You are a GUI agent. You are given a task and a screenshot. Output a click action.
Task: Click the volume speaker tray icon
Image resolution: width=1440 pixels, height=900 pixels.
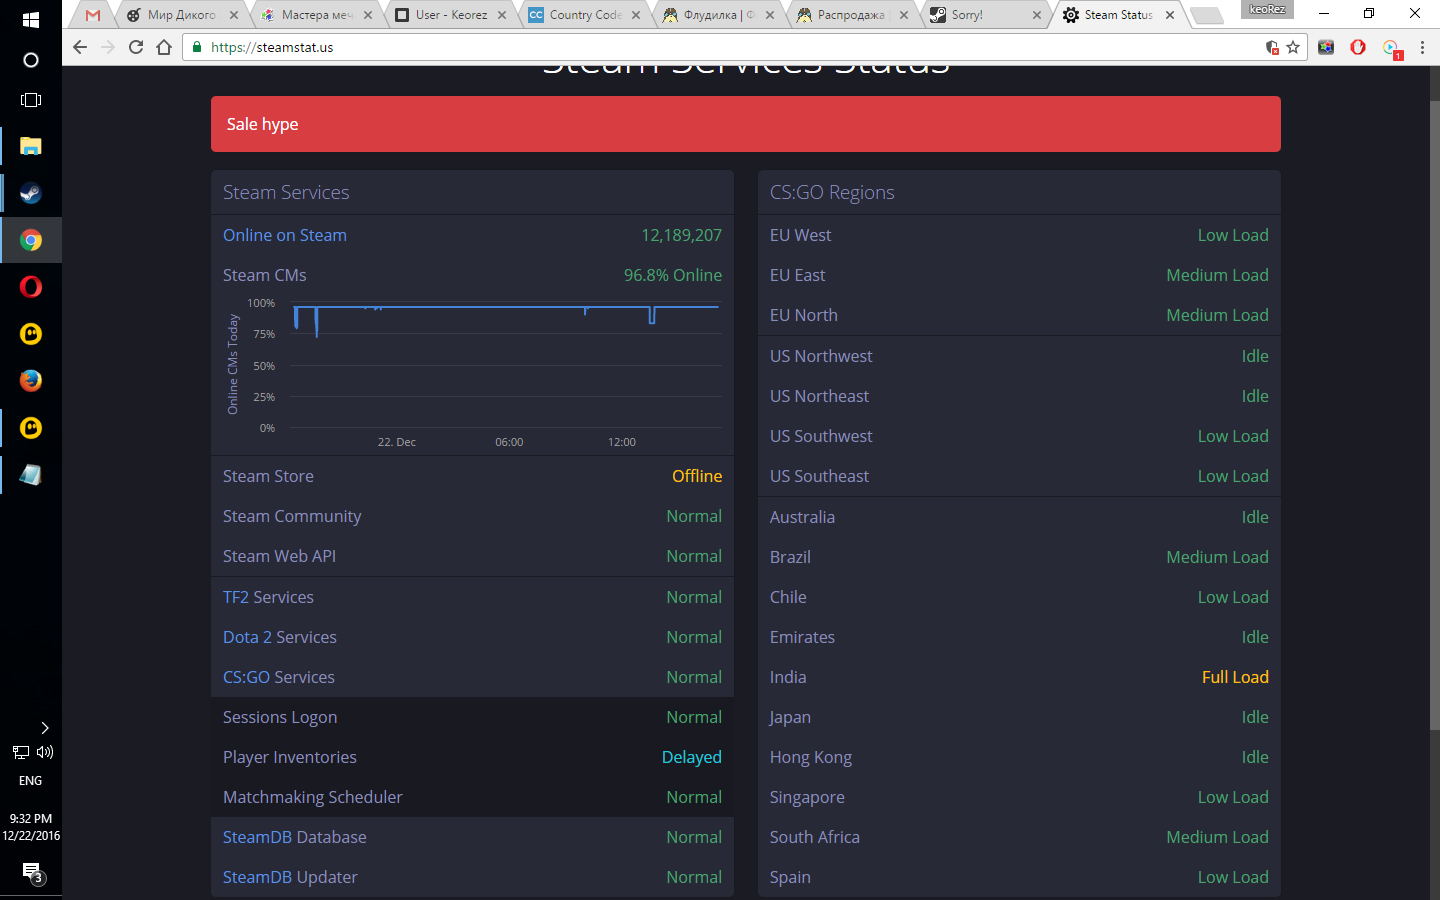click(45, 752)
